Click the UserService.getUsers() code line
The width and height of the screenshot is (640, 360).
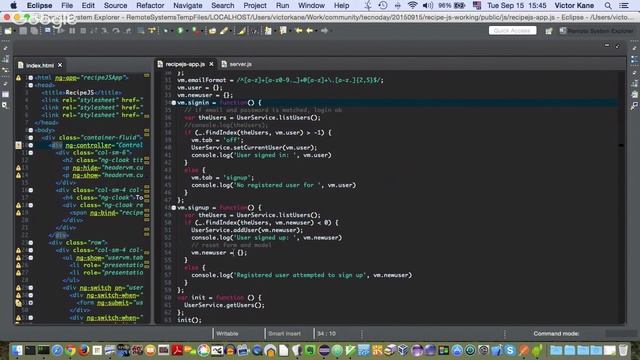point(224,305)
